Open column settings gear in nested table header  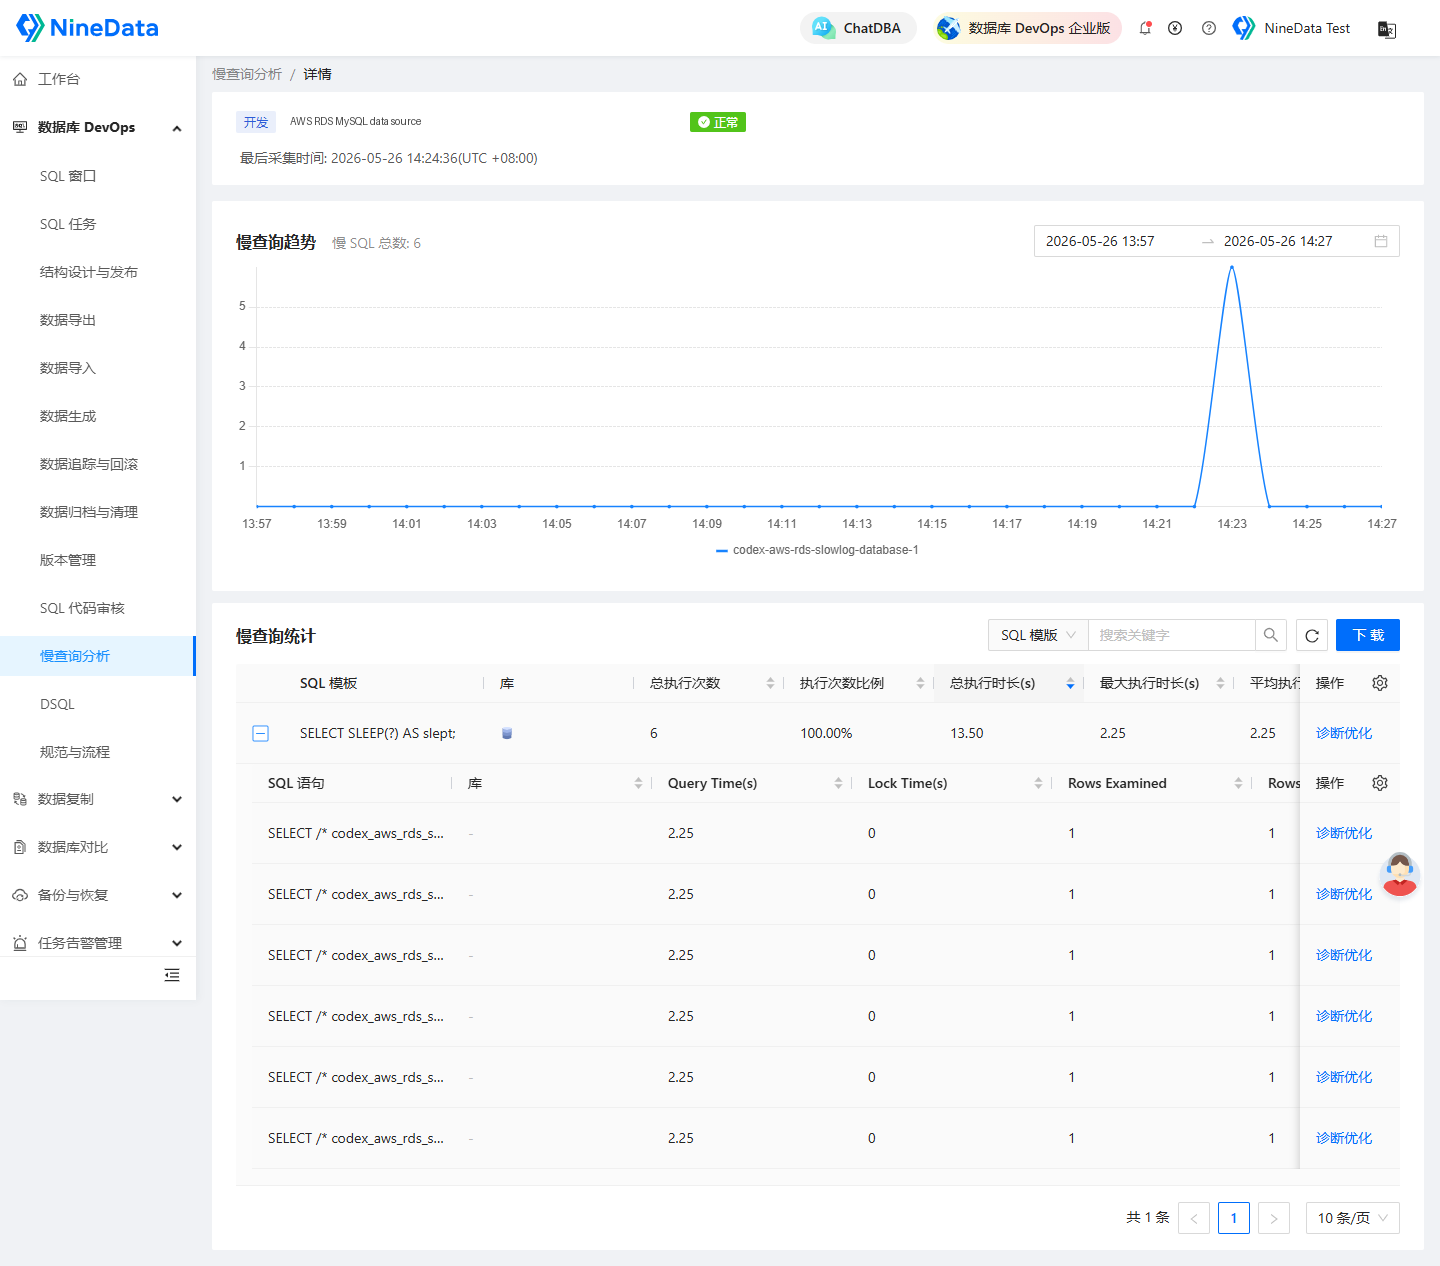point(1380,783)
